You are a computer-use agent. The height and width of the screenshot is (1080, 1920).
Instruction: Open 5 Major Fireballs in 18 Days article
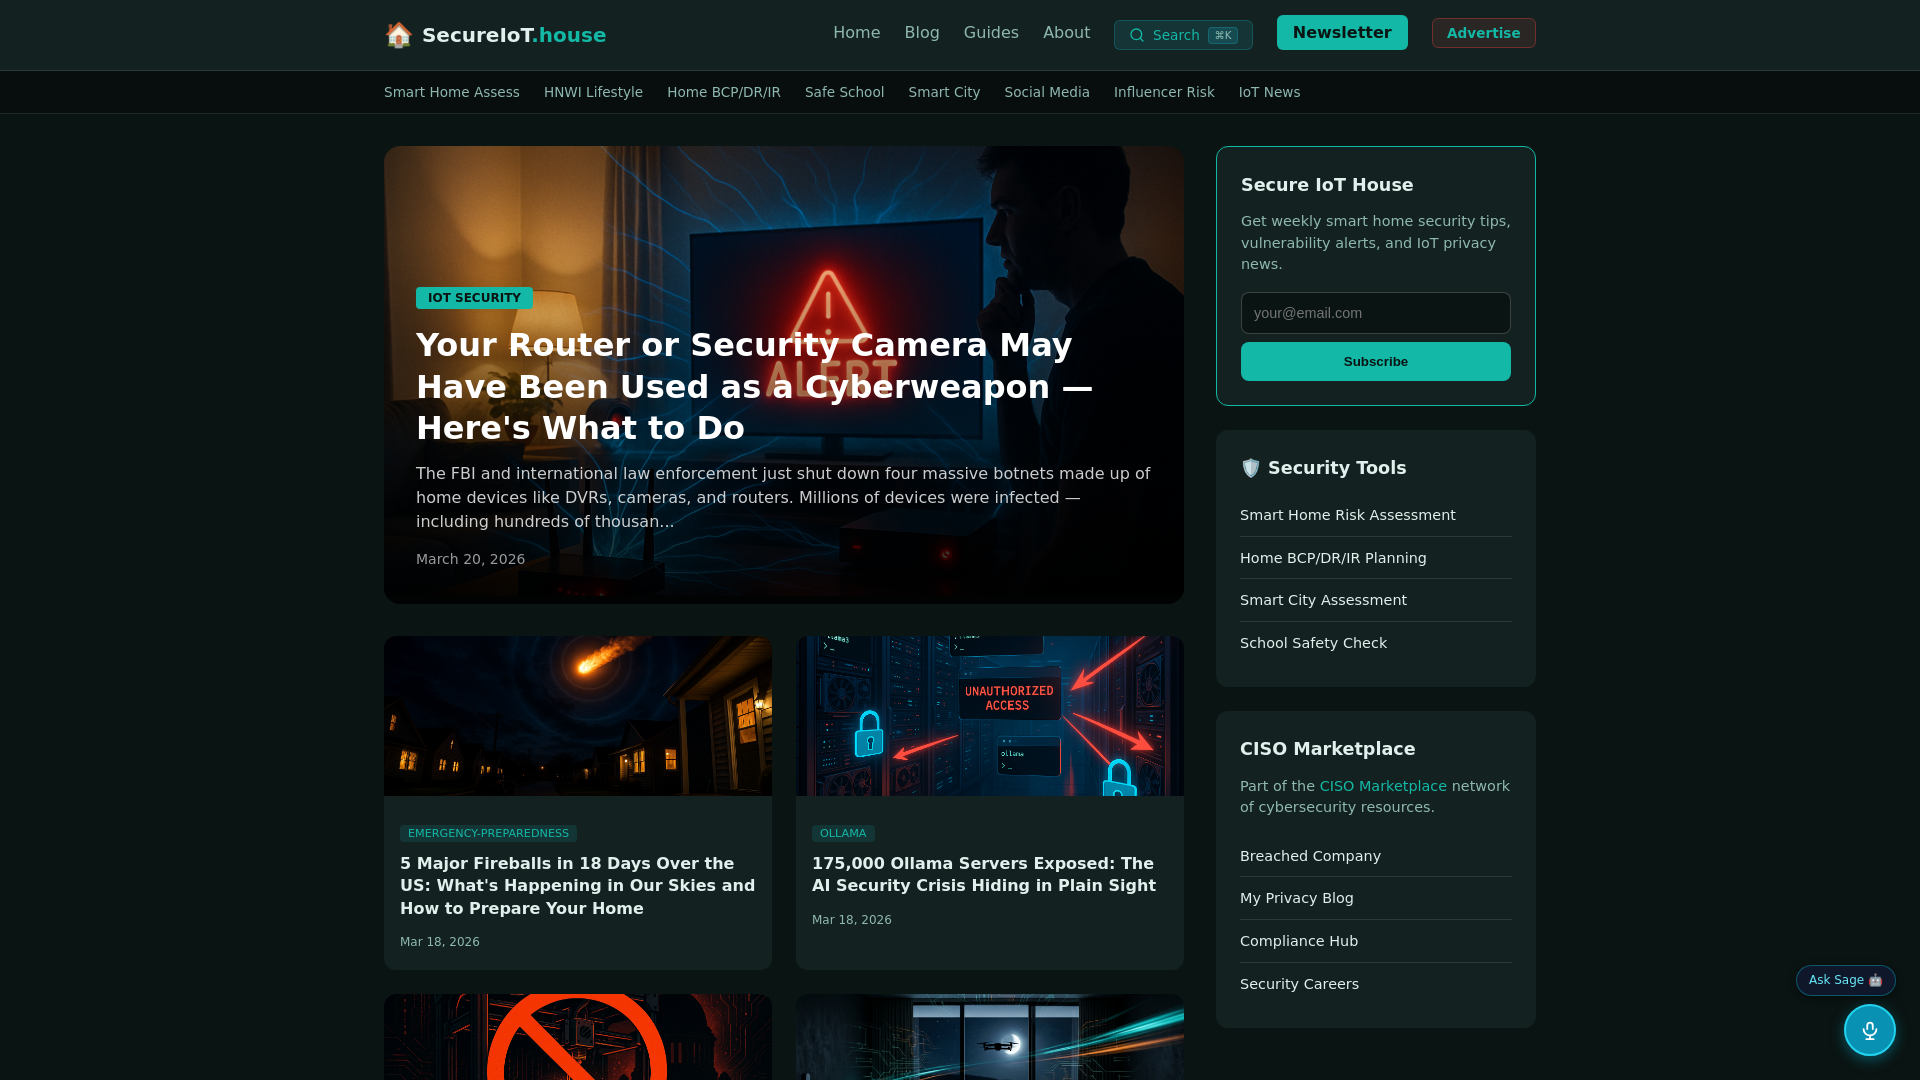578,886
